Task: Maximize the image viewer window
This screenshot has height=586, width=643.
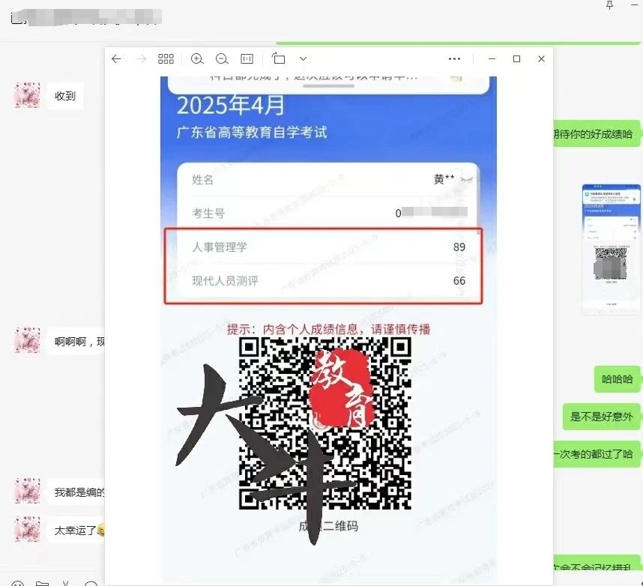Action: [x=517, y=59]
